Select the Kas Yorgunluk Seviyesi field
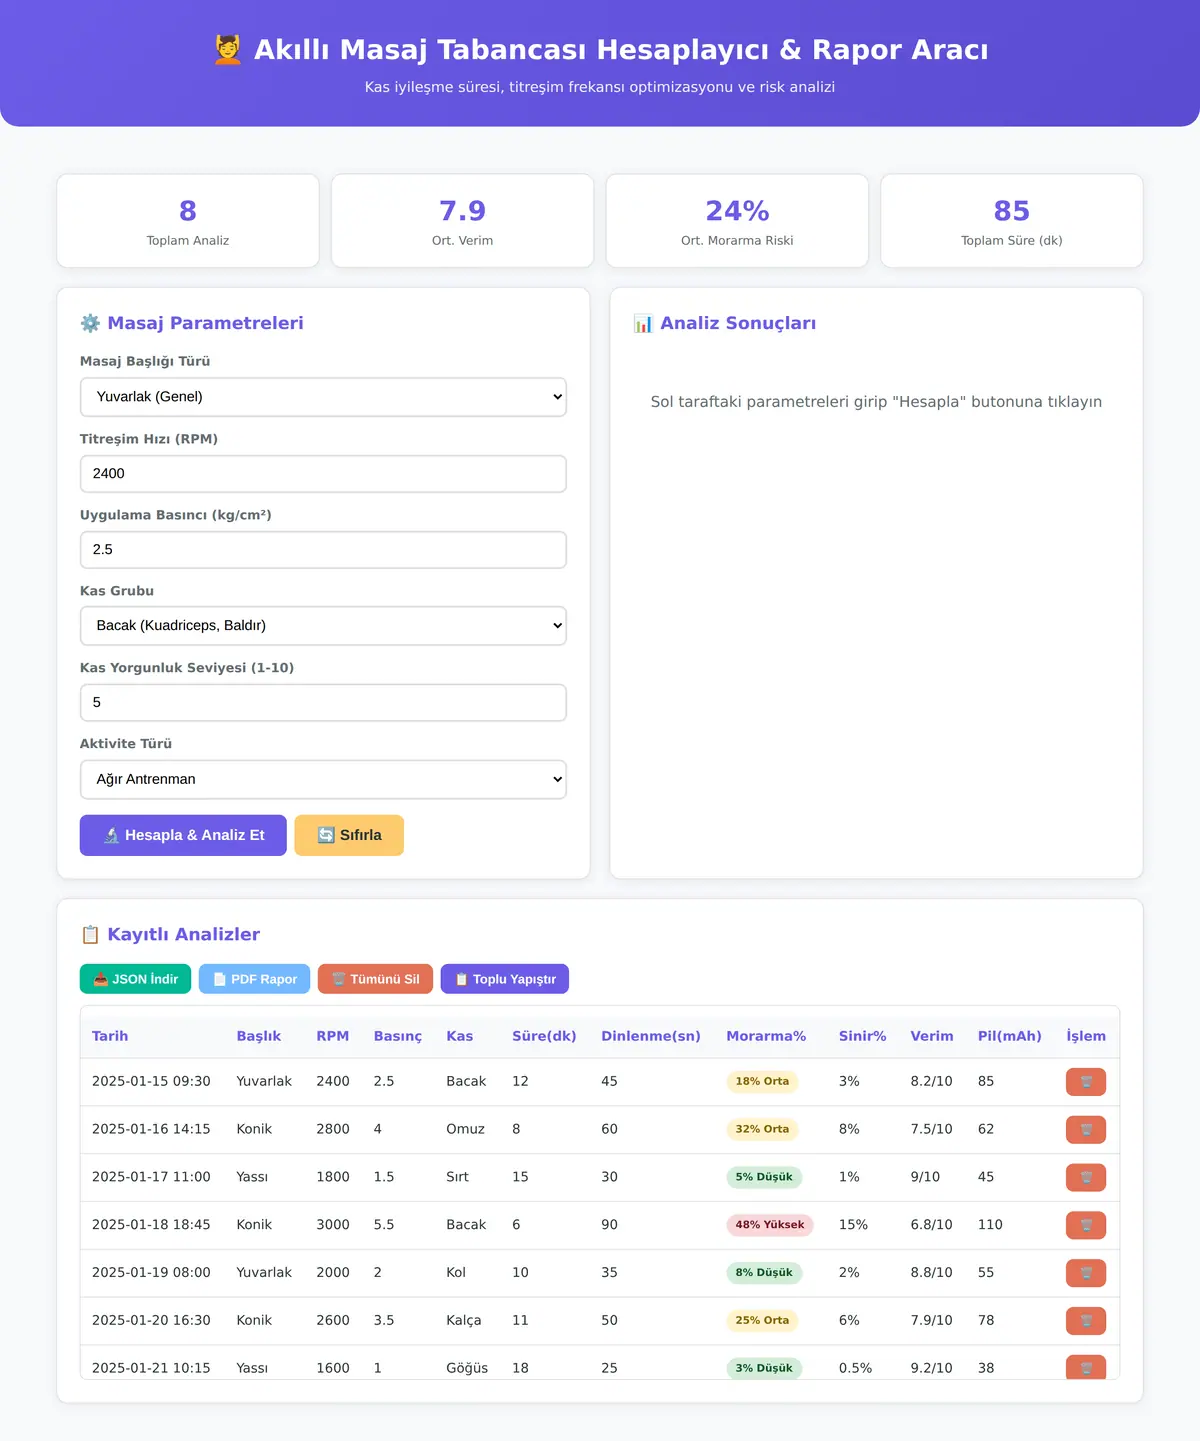1200x1441 pixels. 323,703
